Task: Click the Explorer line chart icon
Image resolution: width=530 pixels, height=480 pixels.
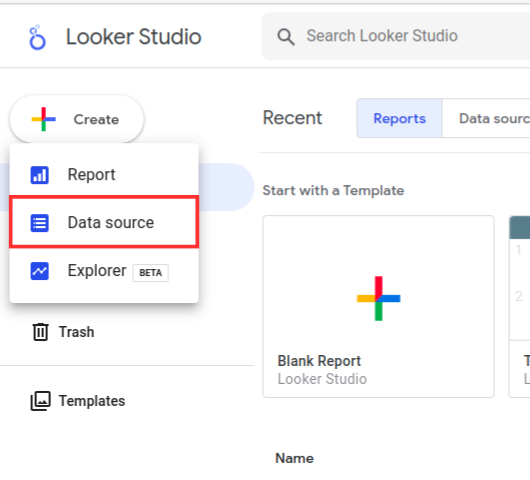Action: coord(40,271)
